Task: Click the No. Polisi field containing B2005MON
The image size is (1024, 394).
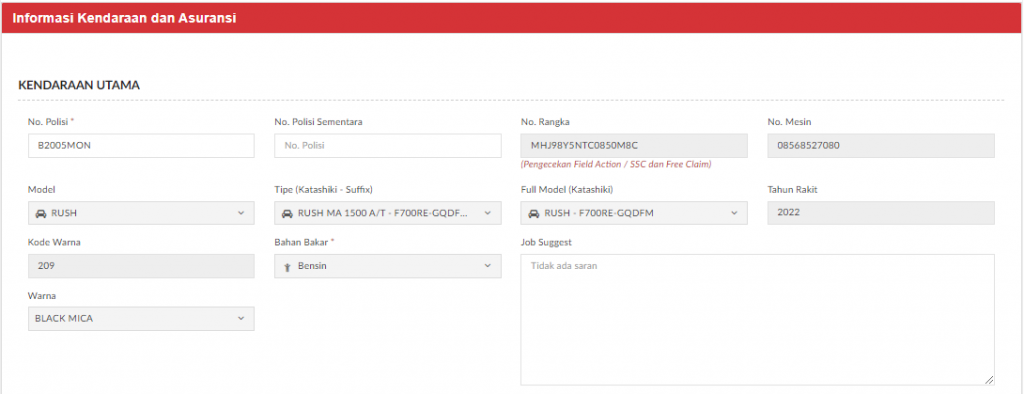Action: (141, 146)
